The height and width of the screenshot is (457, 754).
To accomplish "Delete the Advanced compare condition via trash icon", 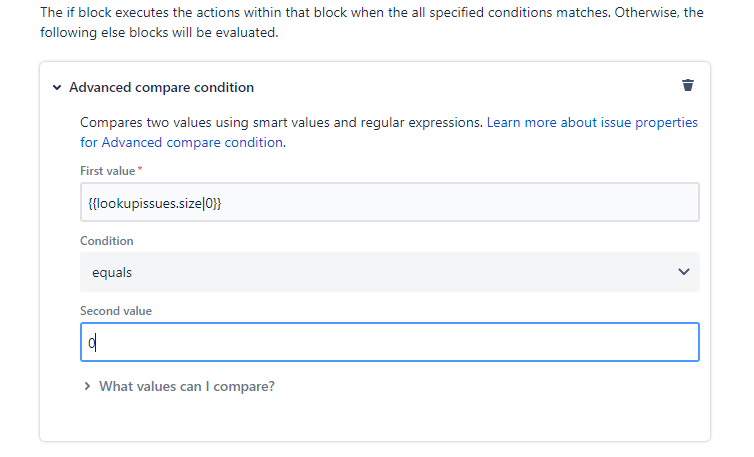I will (x=688, y=86).
